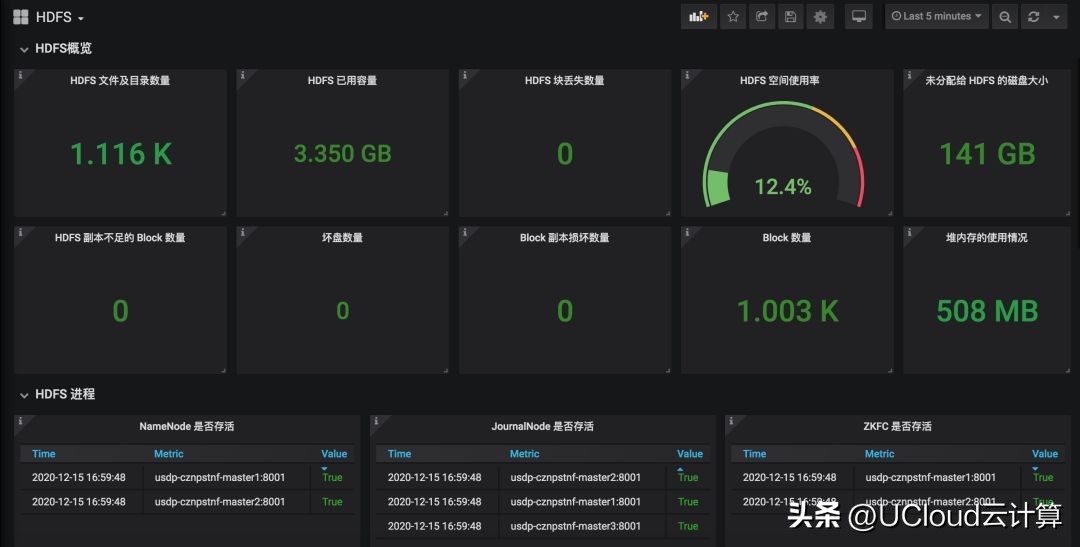Open 坏盘数量 panel title menu

click(x=342, y=238)
